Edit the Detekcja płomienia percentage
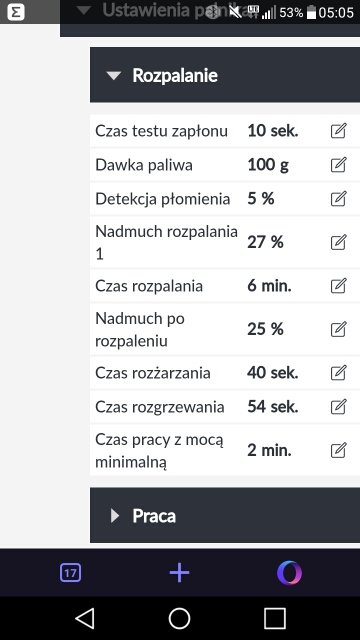 pos(338,199)
